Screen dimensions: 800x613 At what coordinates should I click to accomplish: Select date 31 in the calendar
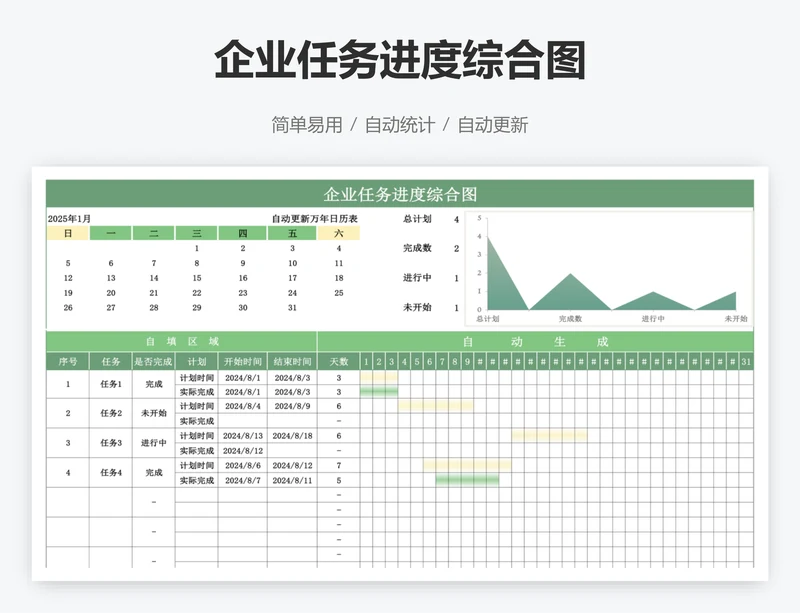[x=292, y=308]
